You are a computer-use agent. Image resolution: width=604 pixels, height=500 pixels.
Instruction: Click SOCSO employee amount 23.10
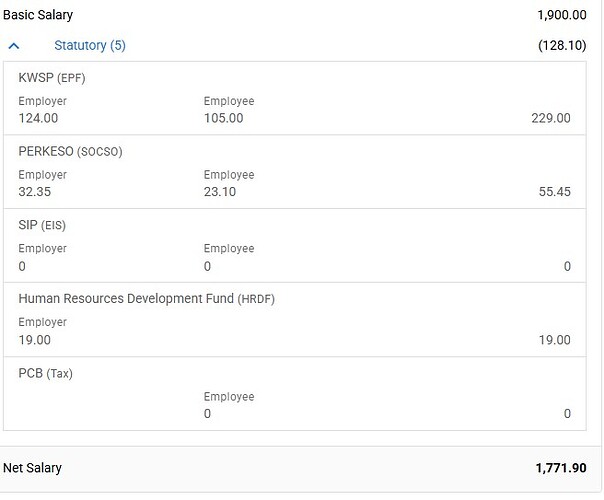[220, 191]
